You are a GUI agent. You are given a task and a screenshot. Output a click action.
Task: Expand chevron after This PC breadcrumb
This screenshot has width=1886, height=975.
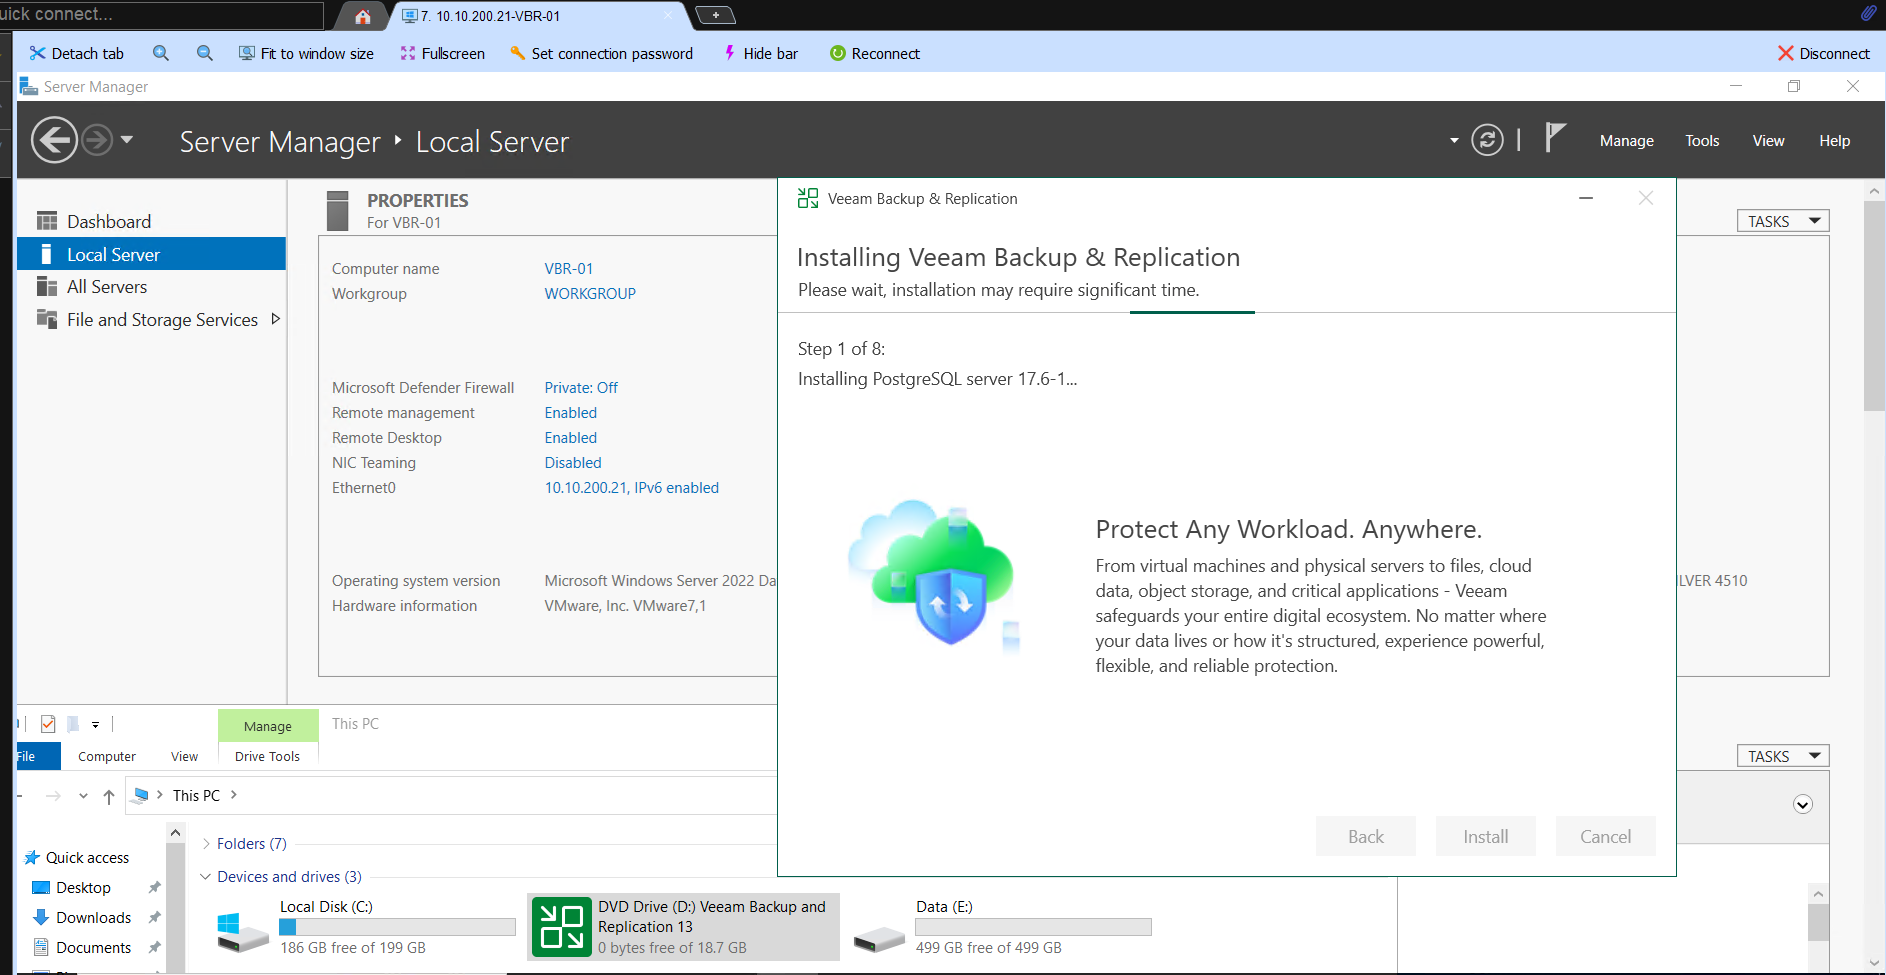[x=234, y=795]
